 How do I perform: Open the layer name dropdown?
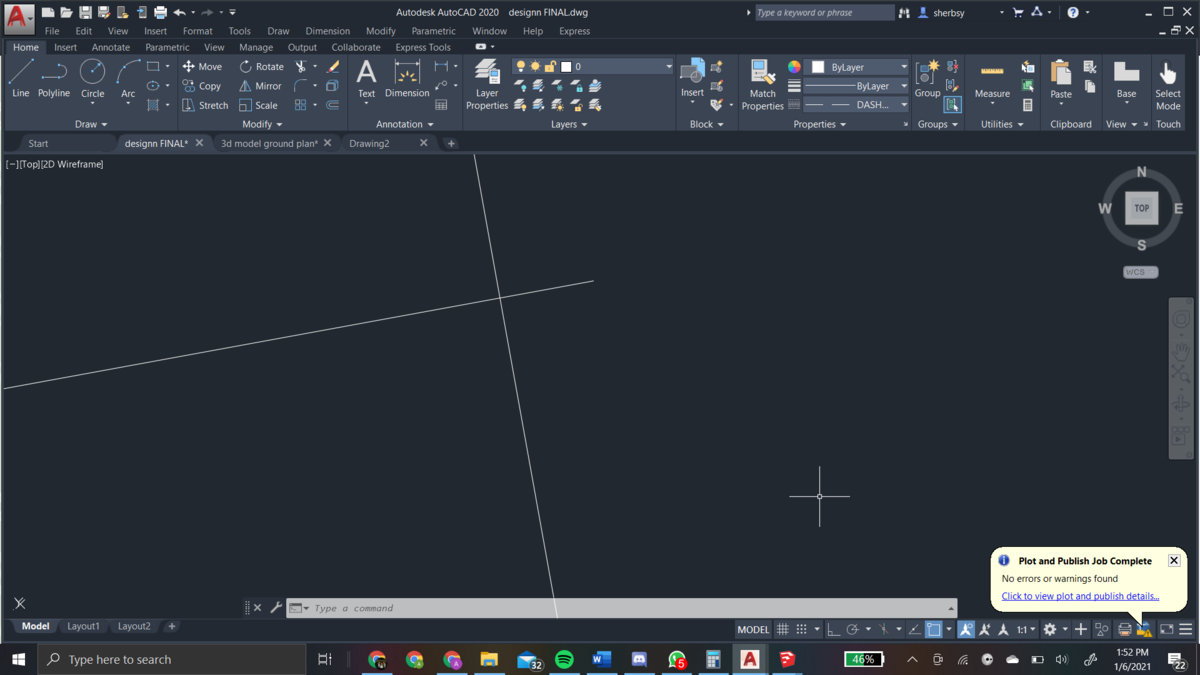(668, 67)
